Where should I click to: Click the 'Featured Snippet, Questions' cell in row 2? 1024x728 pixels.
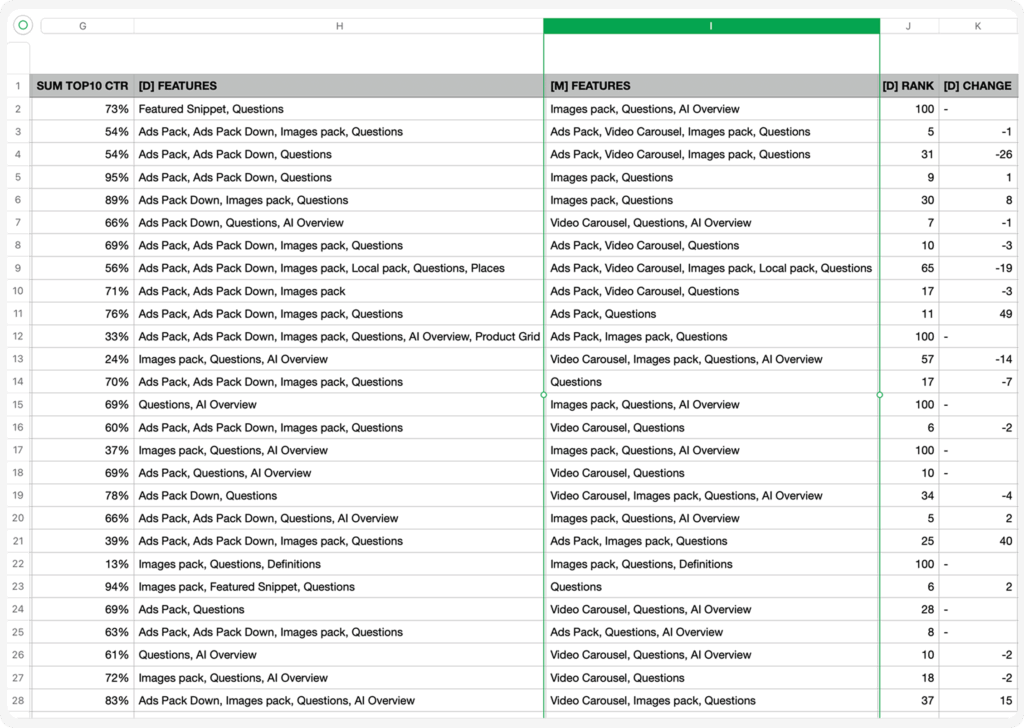pyautogui.click(x=339, y=109)
